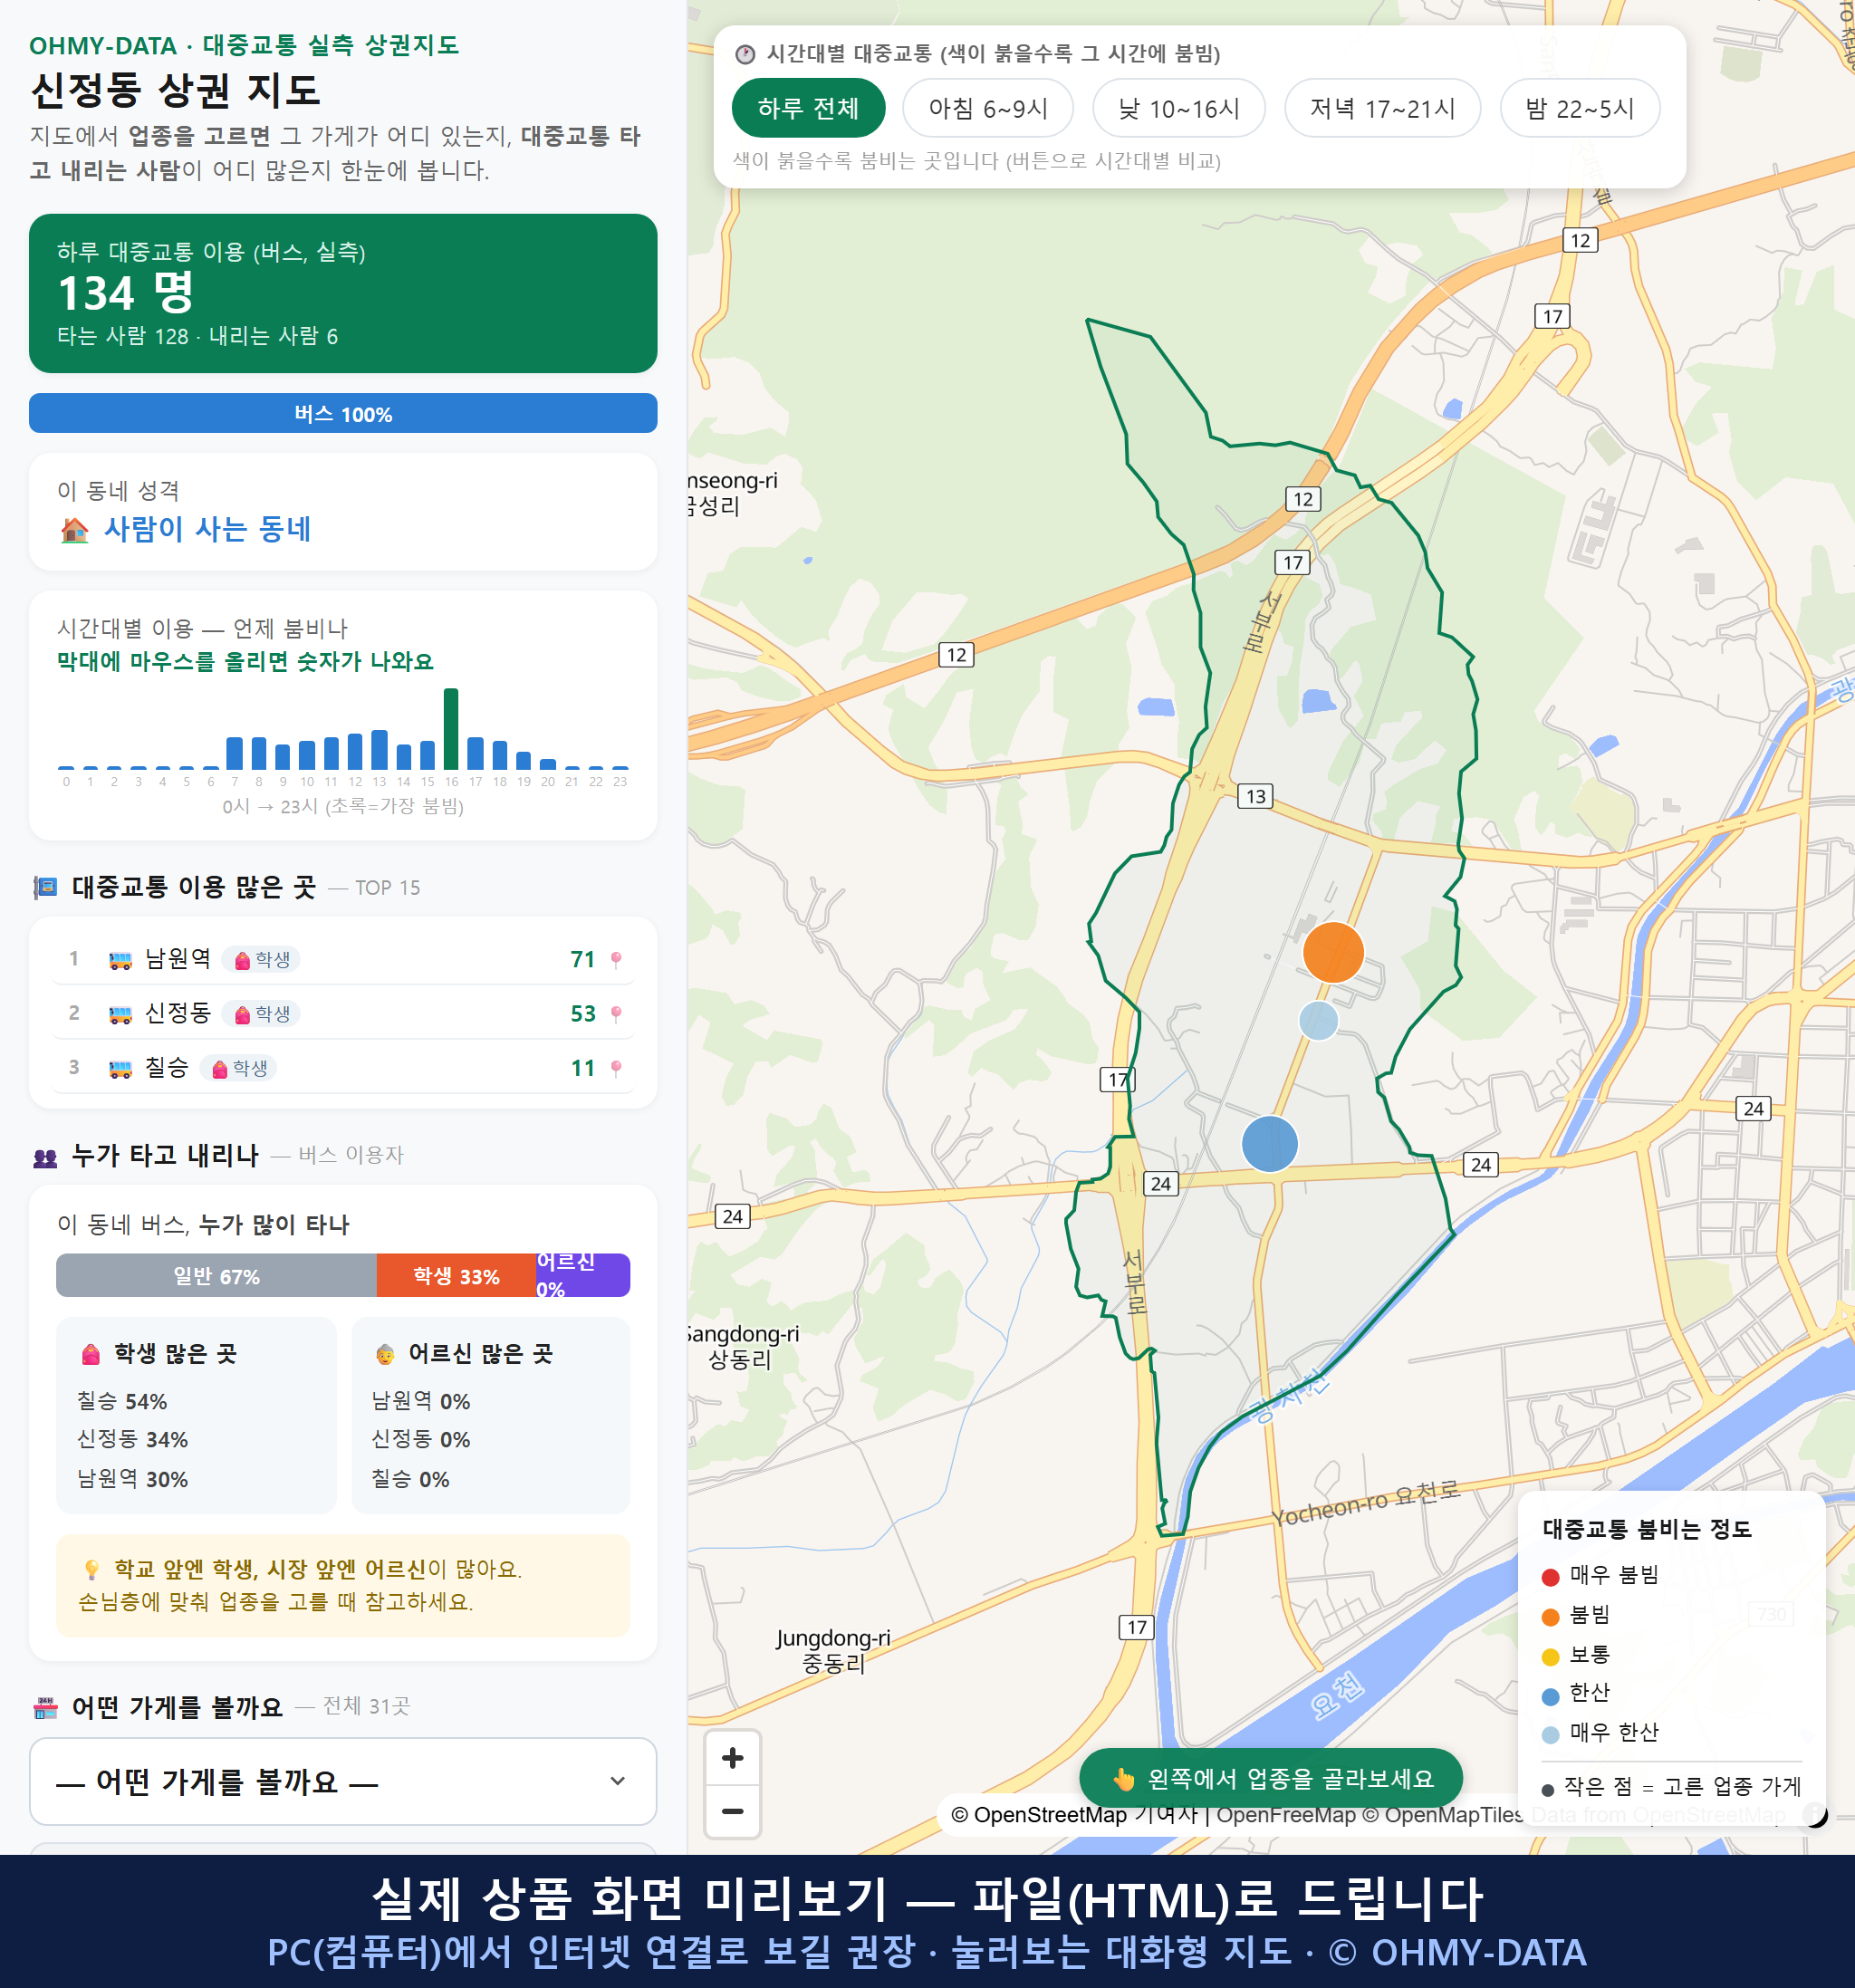Click the blue 한산 legend dot
The width and height of the screenshot is (1855, 1988).
pyautogui.click(x=1550, y=1696)
